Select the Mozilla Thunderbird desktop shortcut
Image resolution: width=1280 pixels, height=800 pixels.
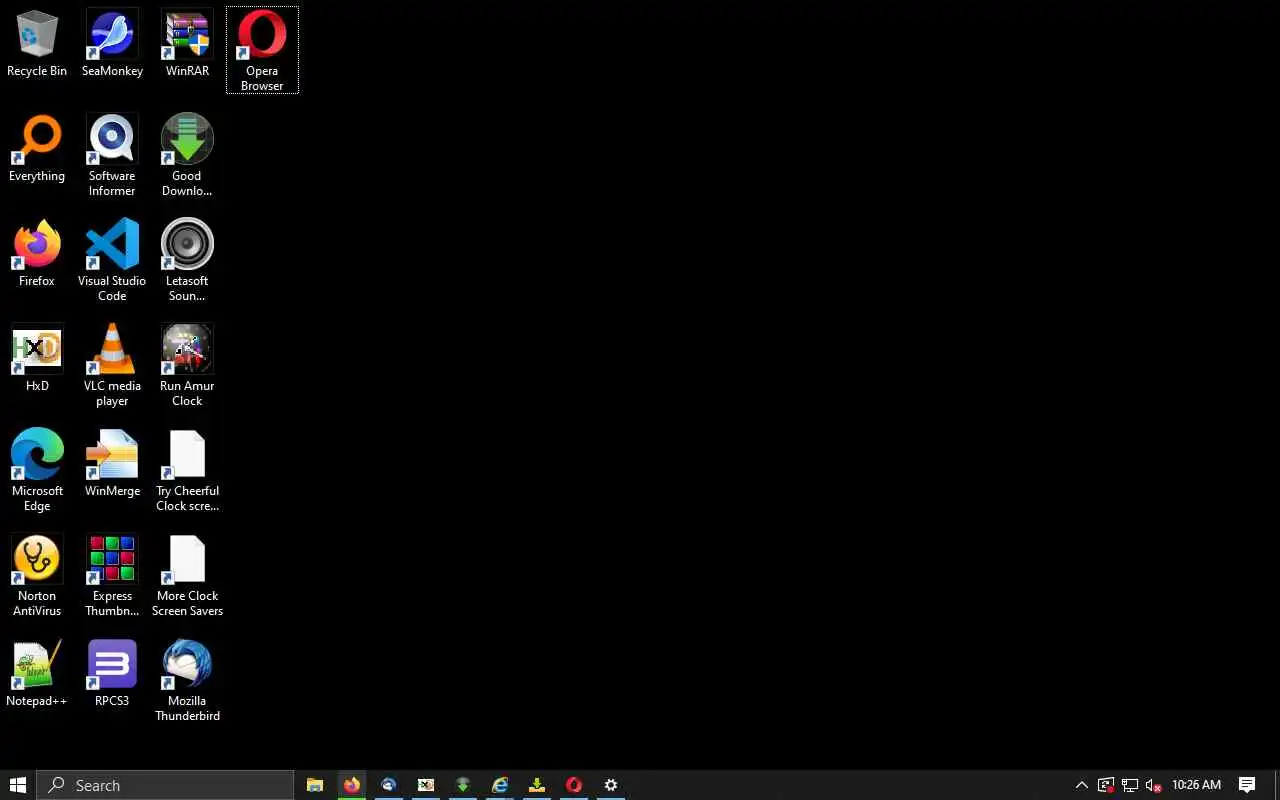click(187, 681)
